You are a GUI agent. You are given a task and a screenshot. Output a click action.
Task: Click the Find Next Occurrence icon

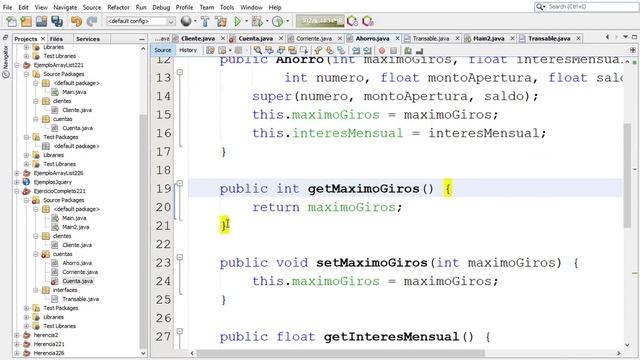point(281,51)
